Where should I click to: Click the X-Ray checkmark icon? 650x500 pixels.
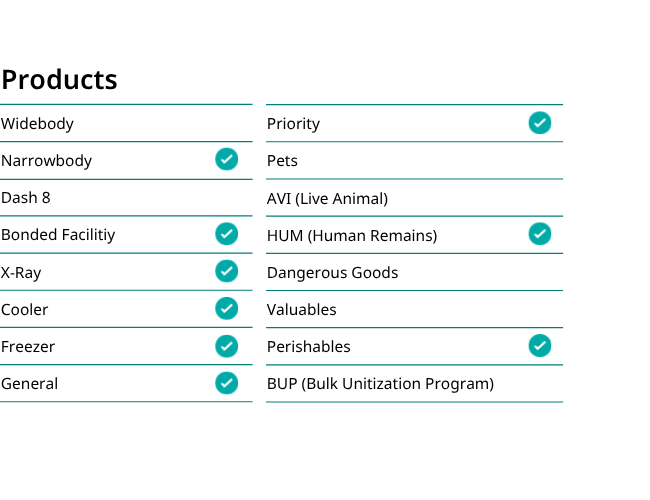tap(226, 271)
